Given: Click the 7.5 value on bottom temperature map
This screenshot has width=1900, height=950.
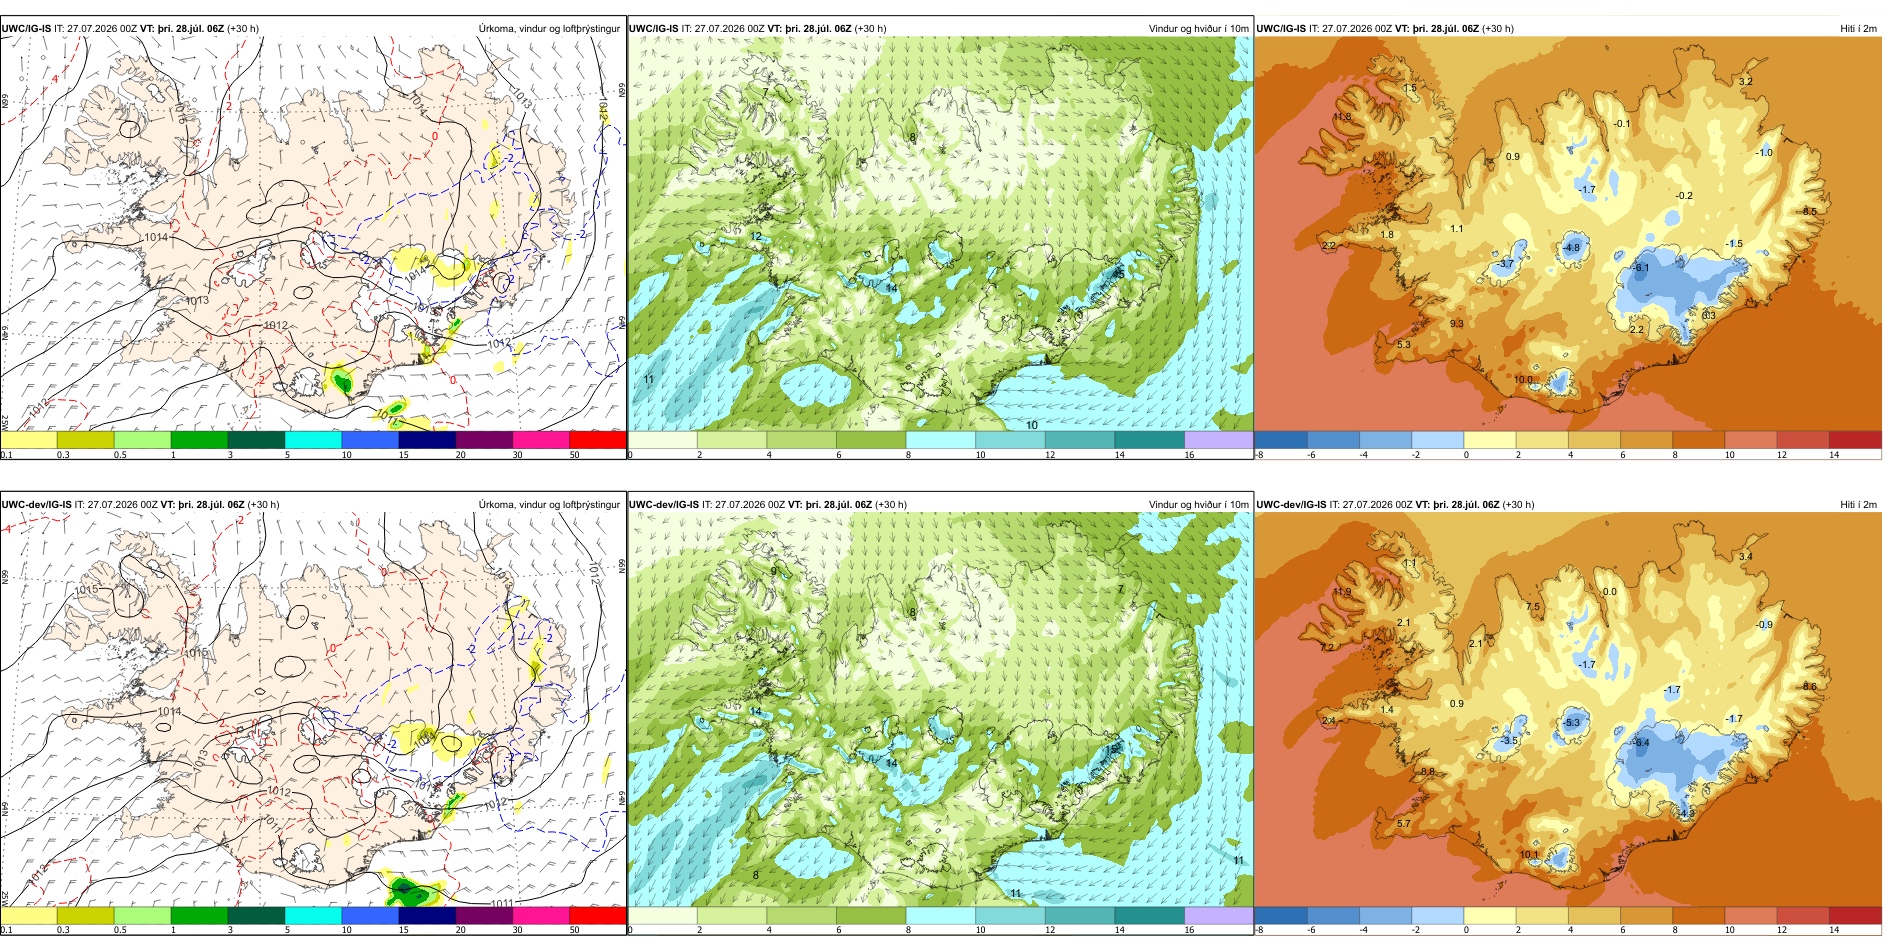Looking at the screenshot, I should pos(1533,607).
